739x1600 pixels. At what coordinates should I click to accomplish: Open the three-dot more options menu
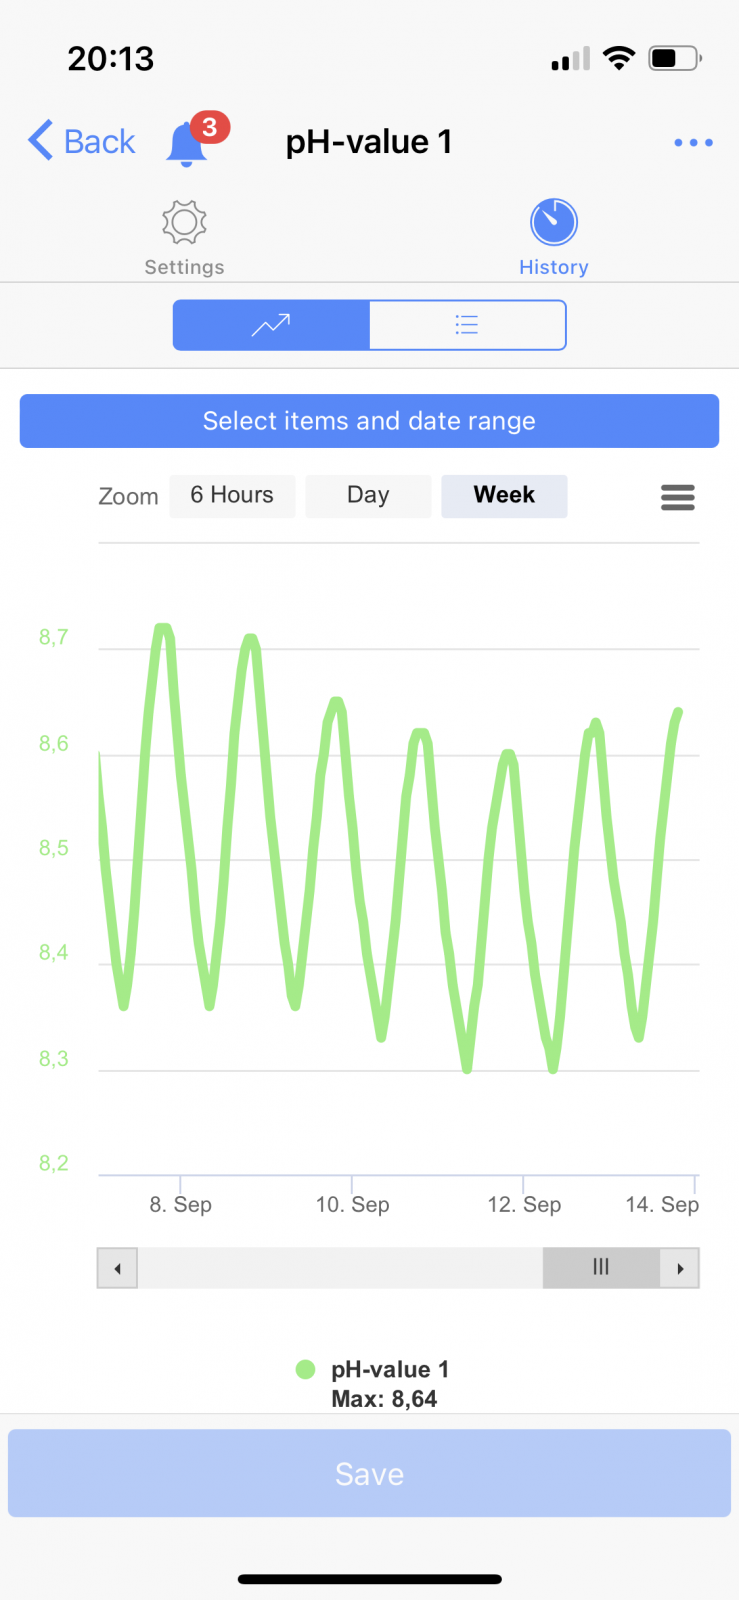coord(693,143)
